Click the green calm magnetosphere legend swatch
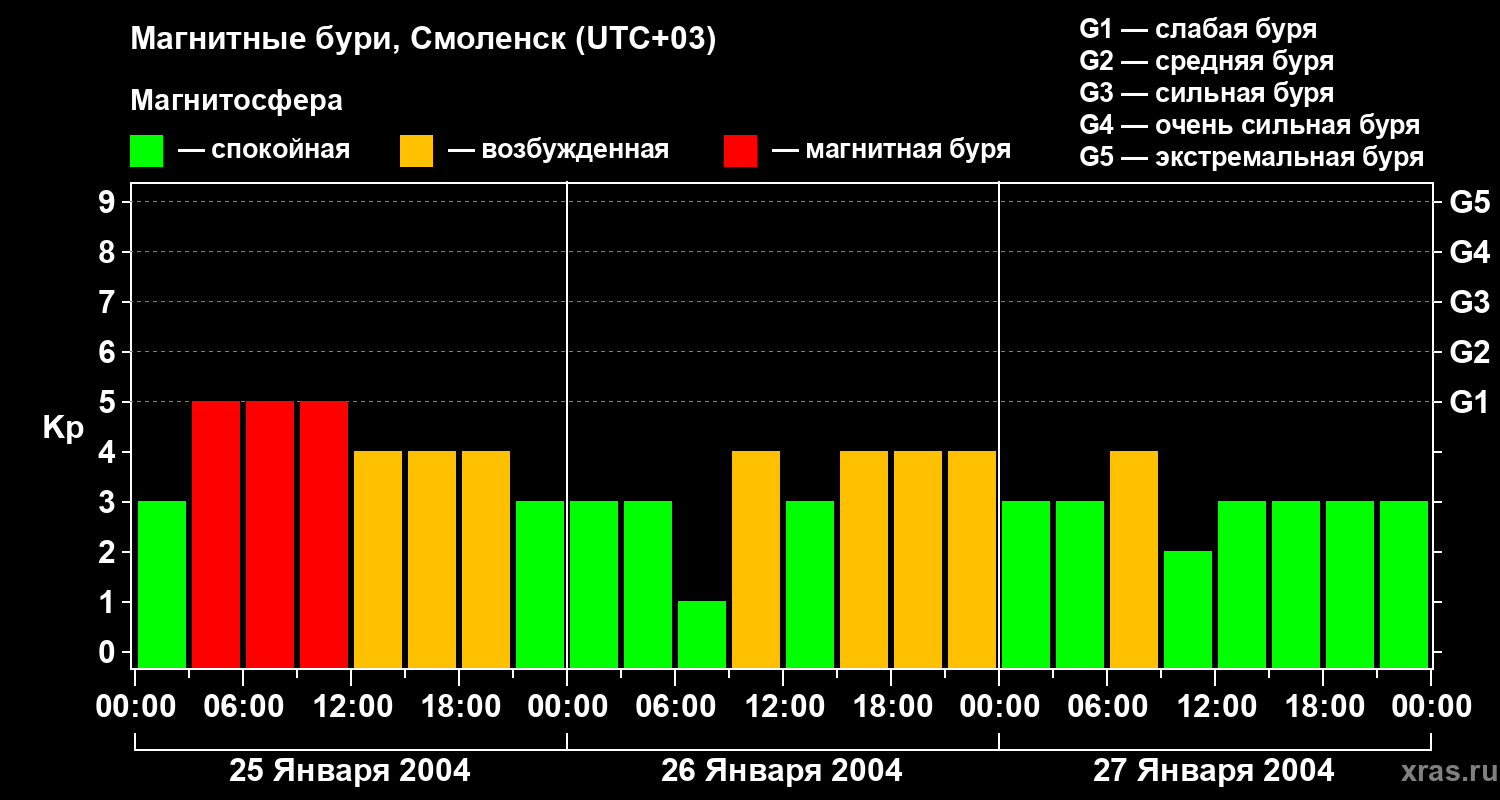The image size is (1500, 800). [146, 151]
